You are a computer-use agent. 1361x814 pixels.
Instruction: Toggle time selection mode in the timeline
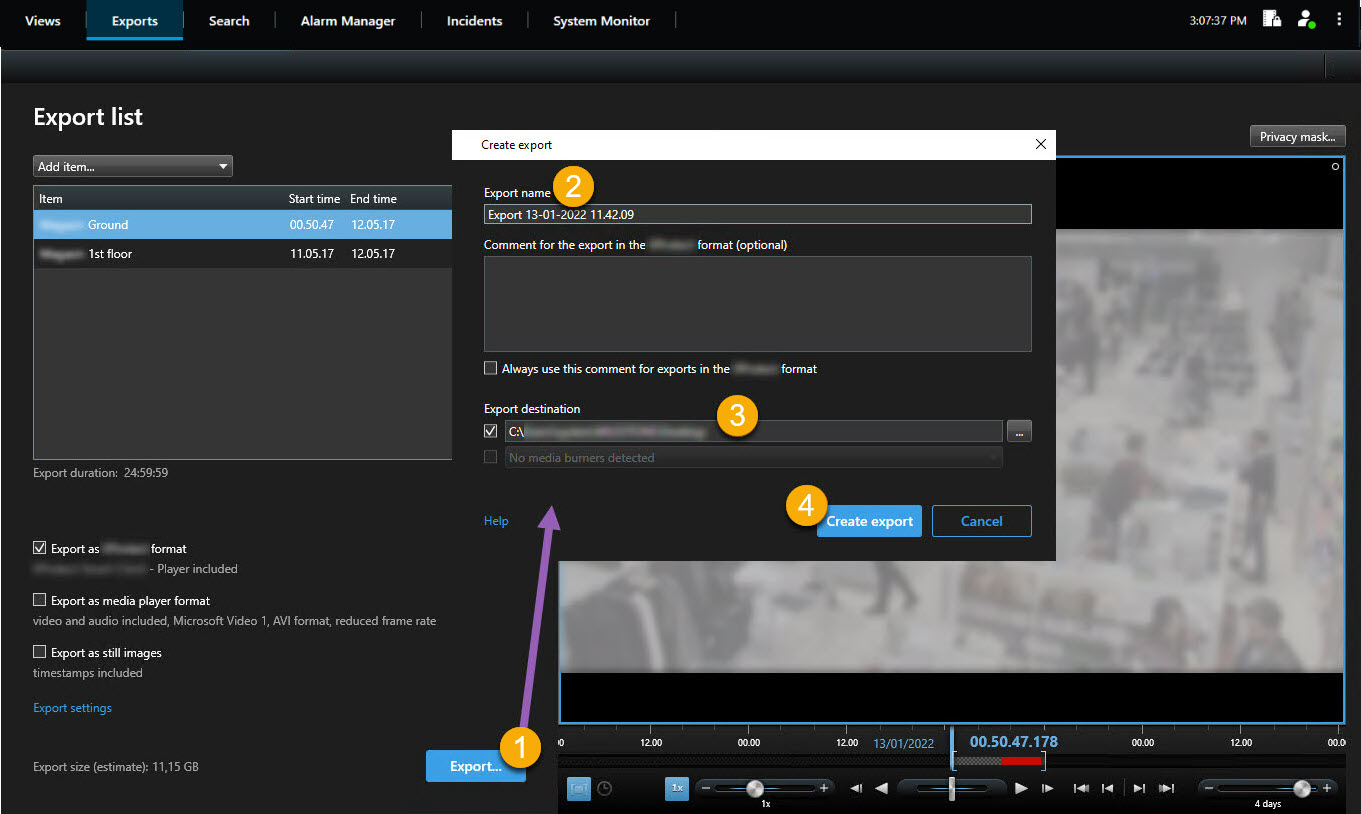579,788
